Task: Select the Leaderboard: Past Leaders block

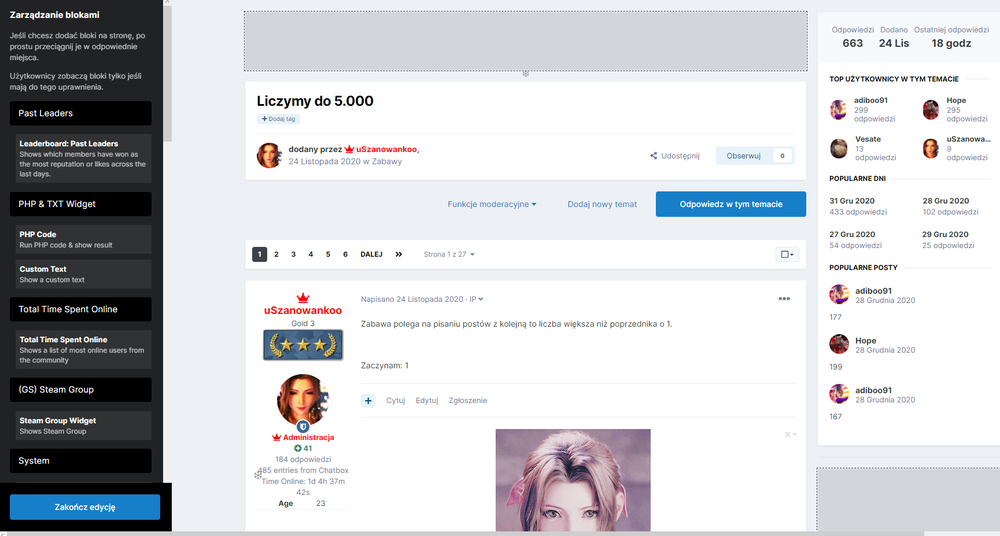Action: pyautogui.click(x=82, y=157)
